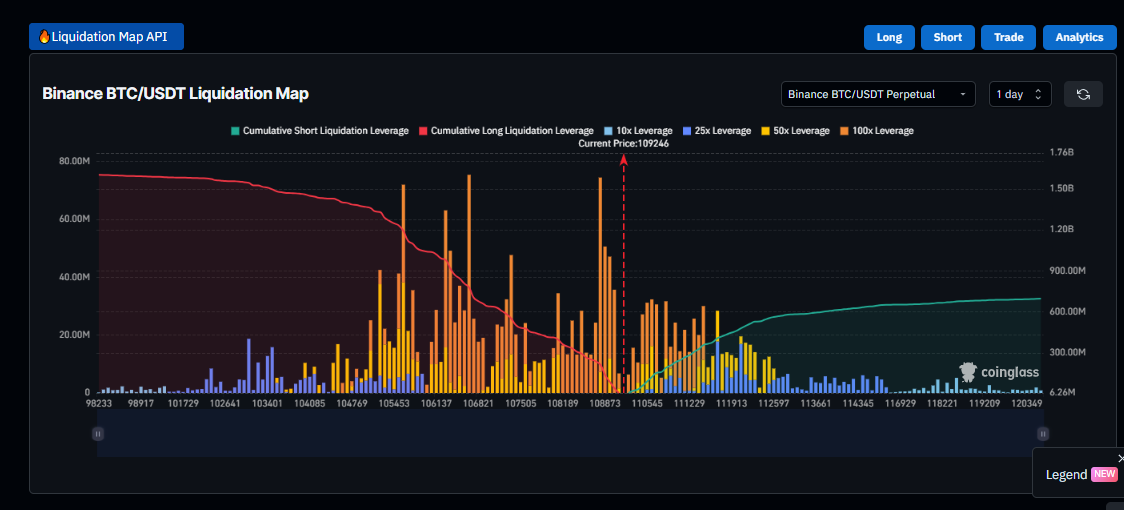Open the Long tab
Image resolution: width=1124 pixels, height=510 pixels.
(889, 37)
